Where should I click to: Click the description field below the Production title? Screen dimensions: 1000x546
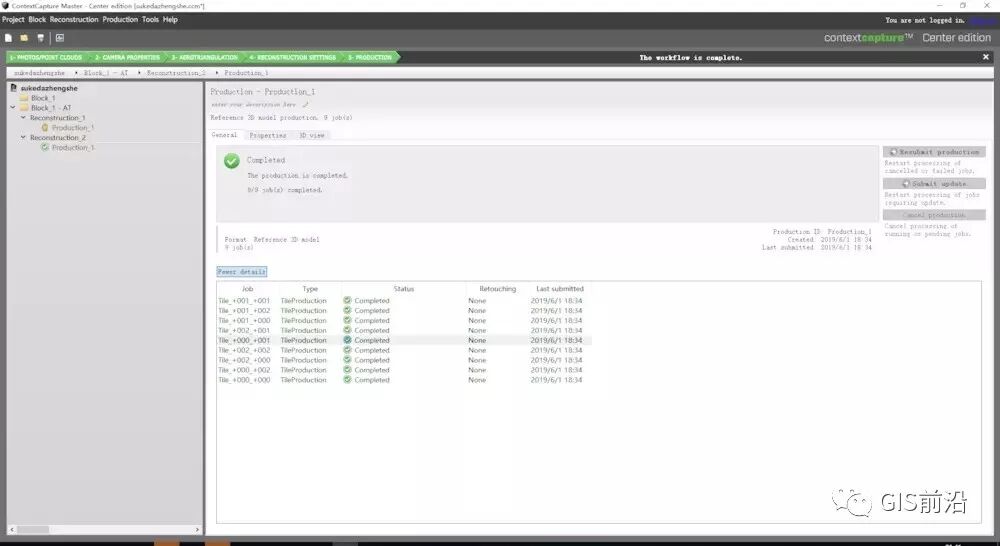[254, 104]
